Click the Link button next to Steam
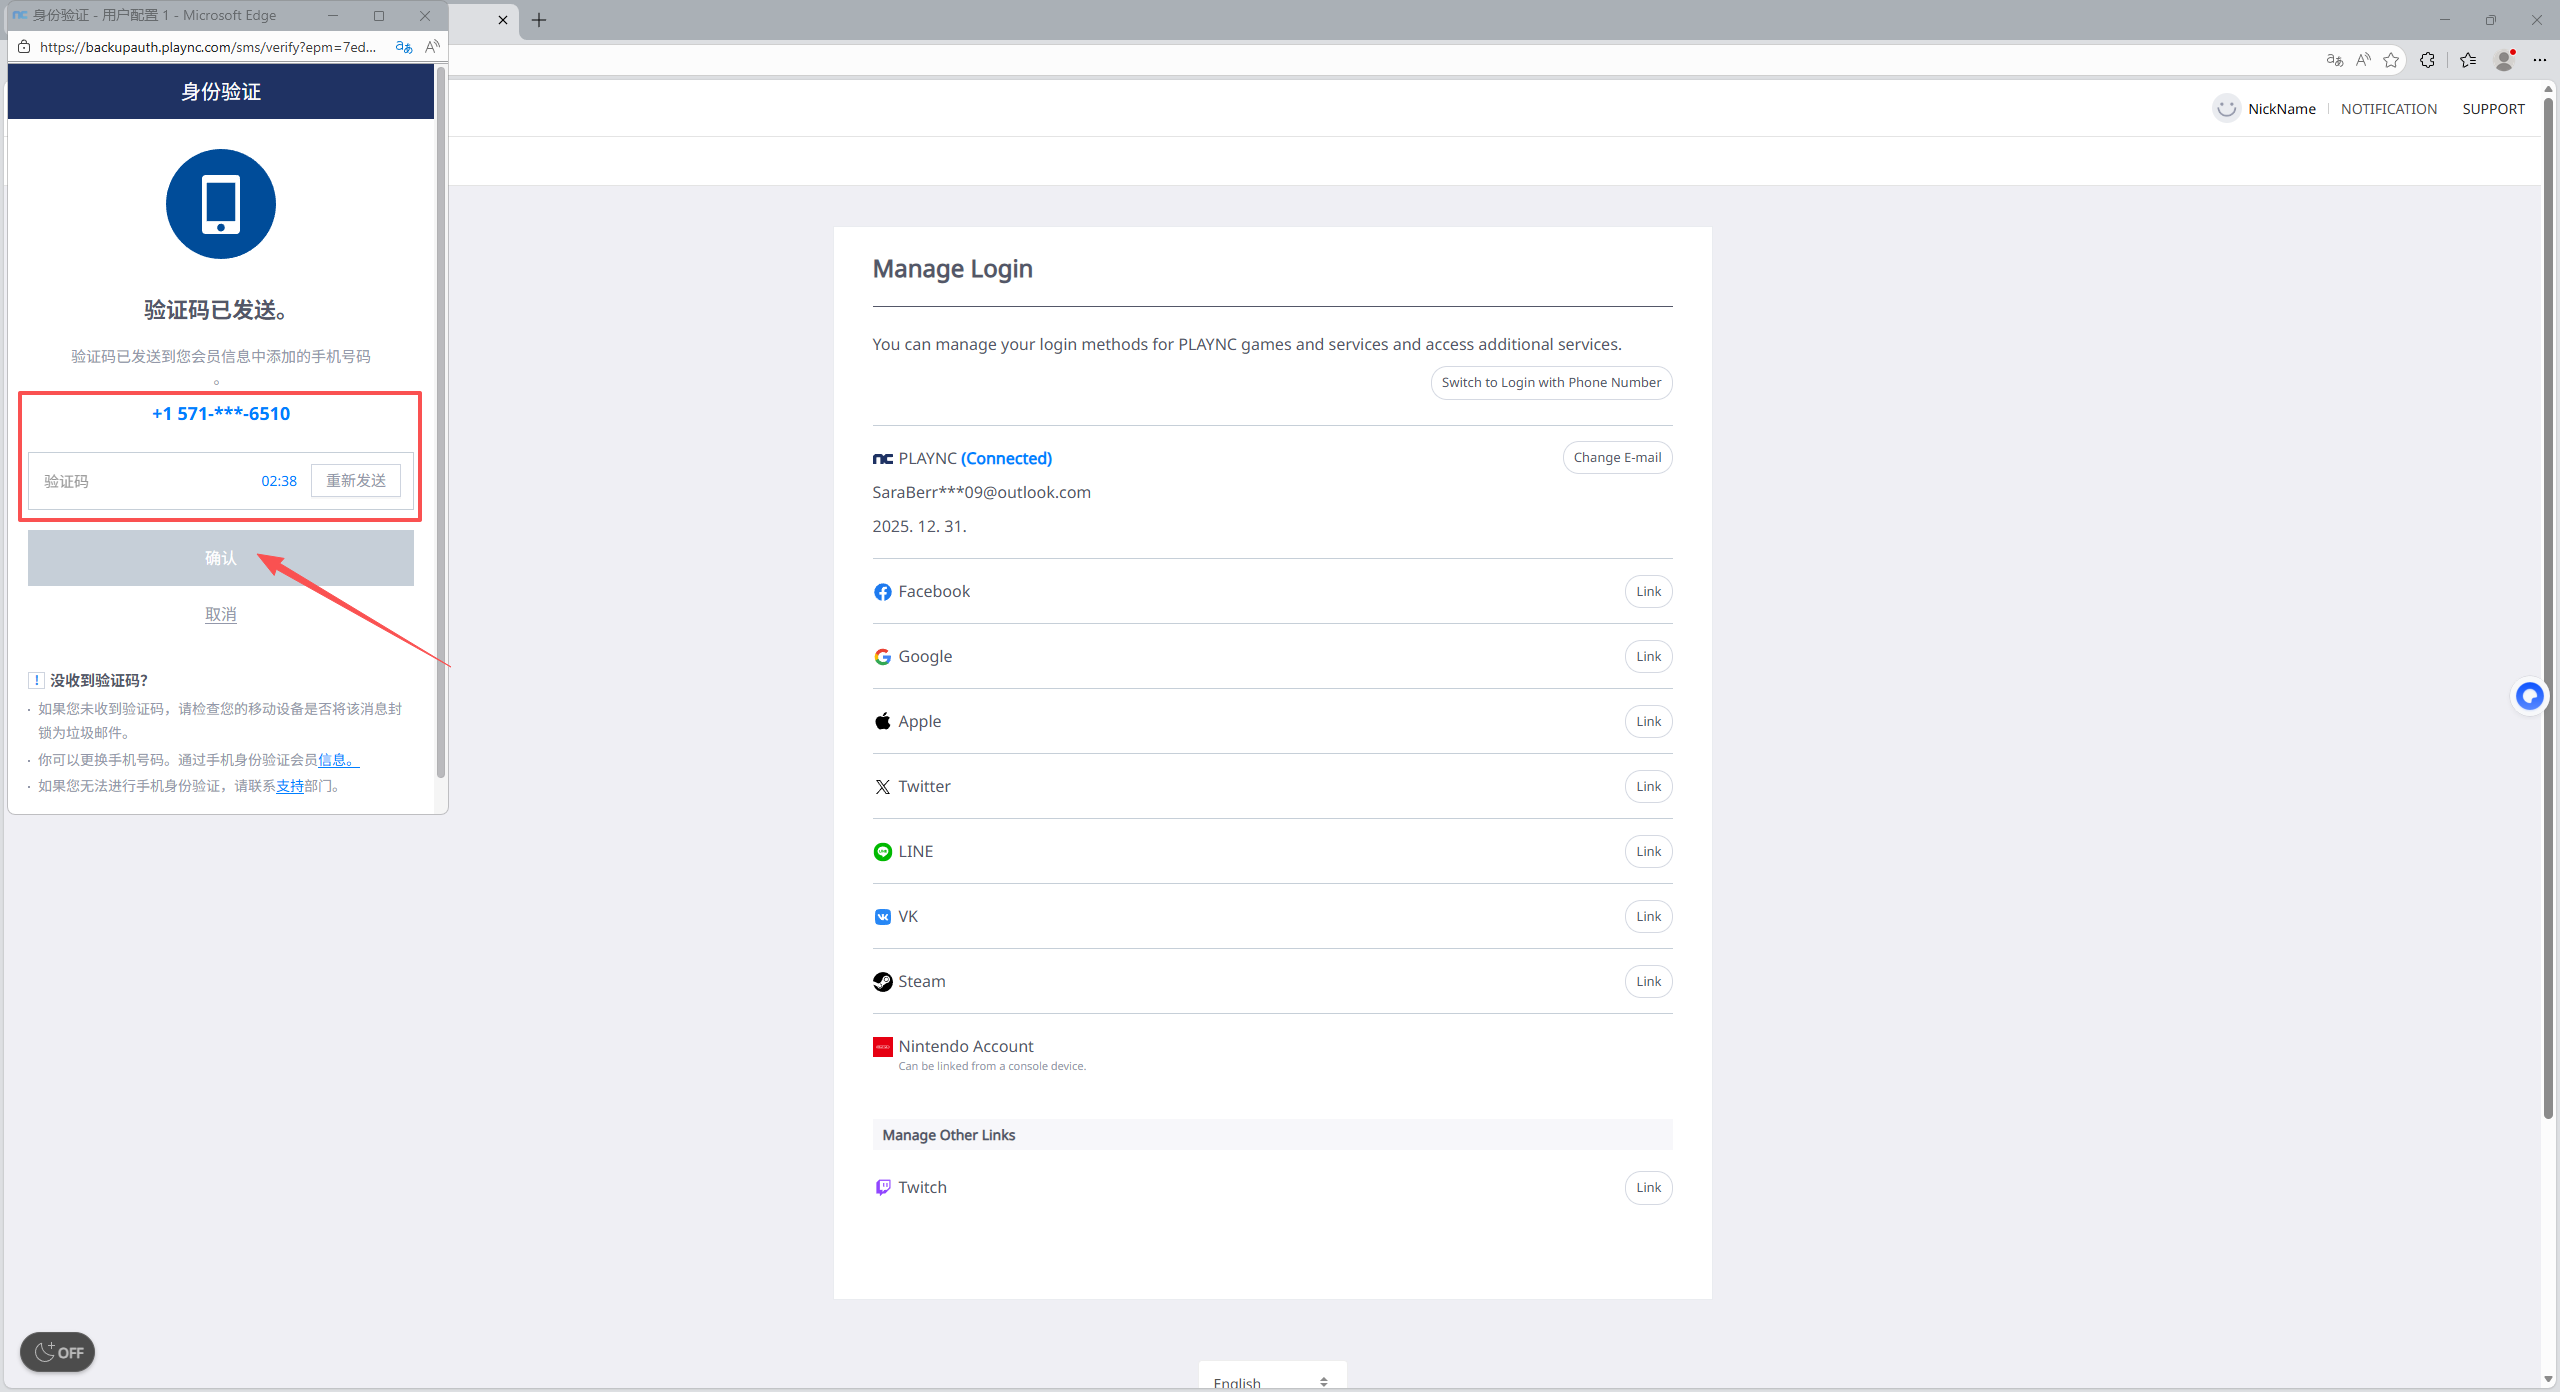Viewport: 2560px width, 1392px height. coord(1648,982)
